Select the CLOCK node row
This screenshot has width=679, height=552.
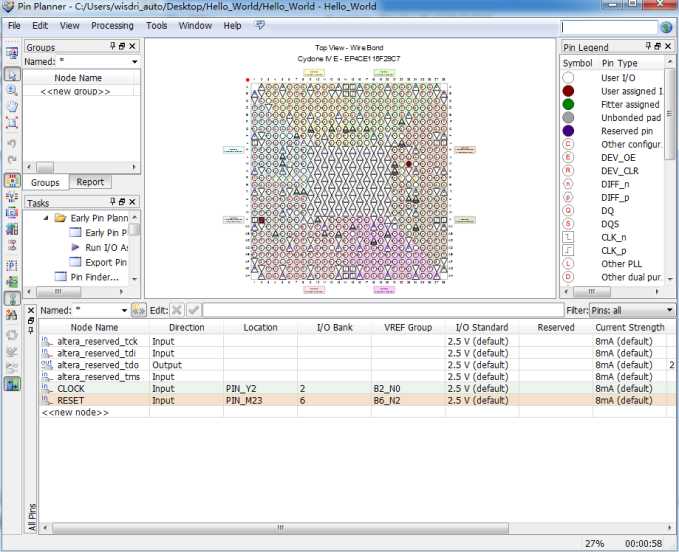(x=357, y=388)
